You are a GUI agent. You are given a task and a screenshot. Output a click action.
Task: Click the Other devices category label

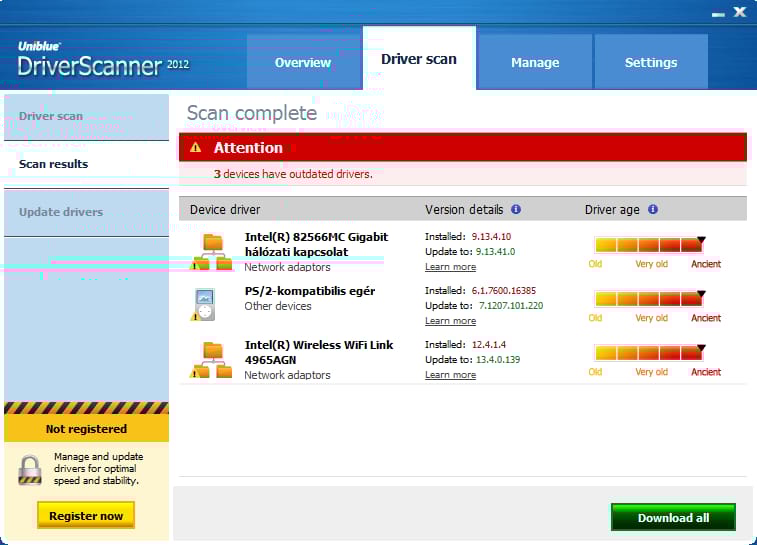point(278,306)
